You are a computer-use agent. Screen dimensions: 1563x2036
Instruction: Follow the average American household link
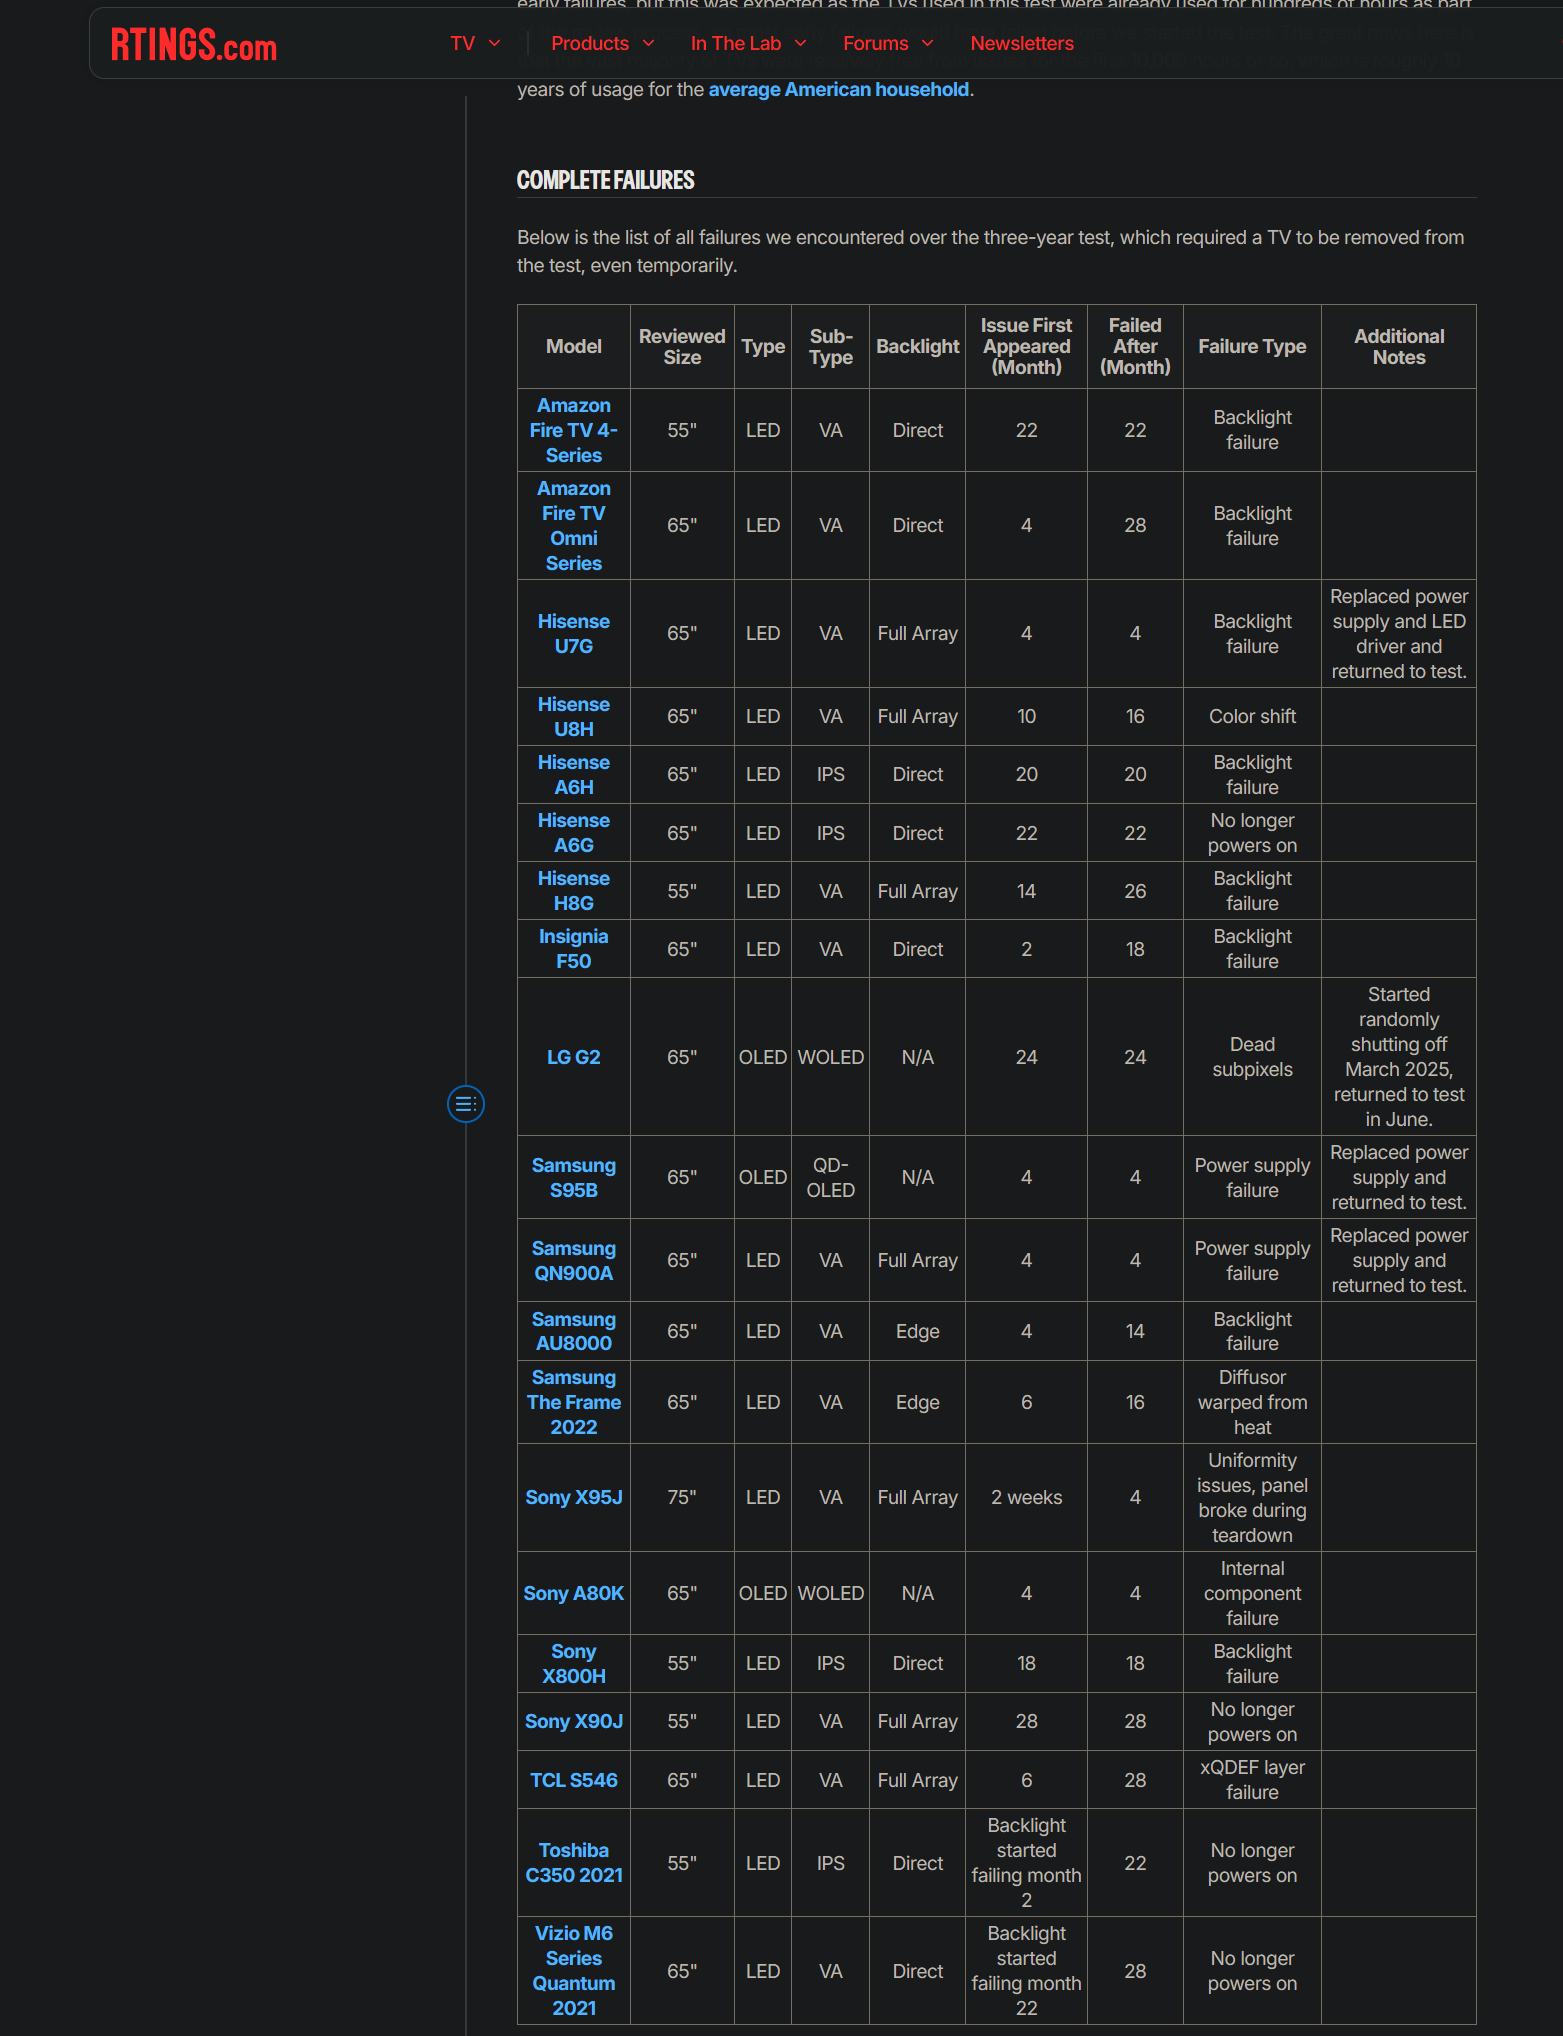click(839, 90)
